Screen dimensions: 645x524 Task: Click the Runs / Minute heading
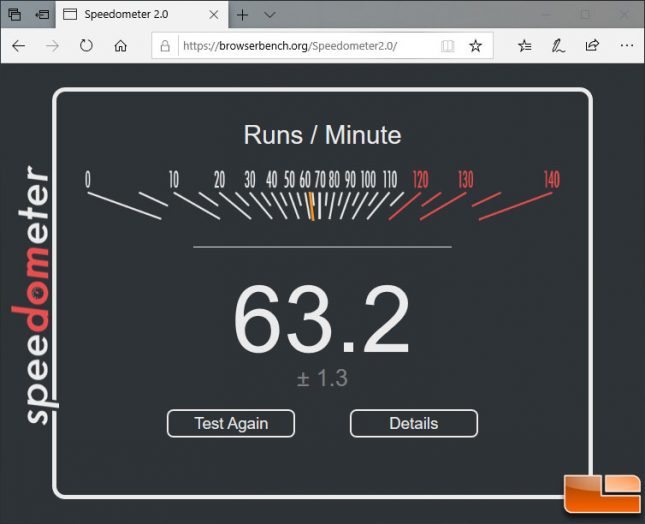(x=322, y=135)
